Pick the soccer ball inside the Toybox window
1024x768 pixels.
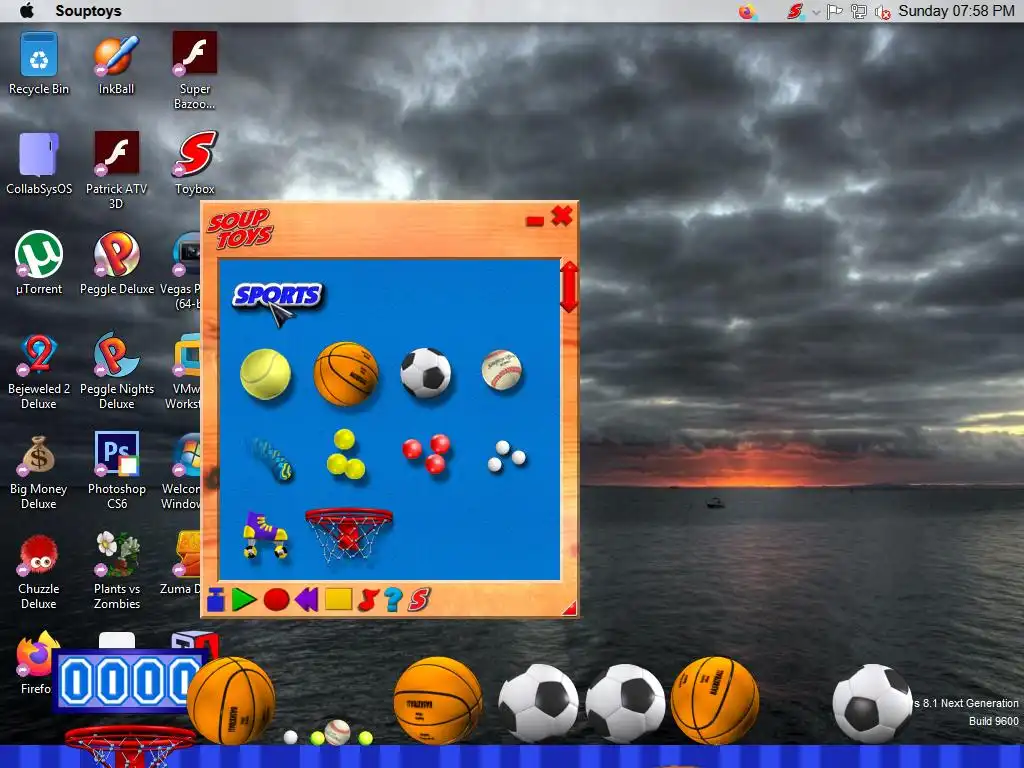(x=426, y=373)
